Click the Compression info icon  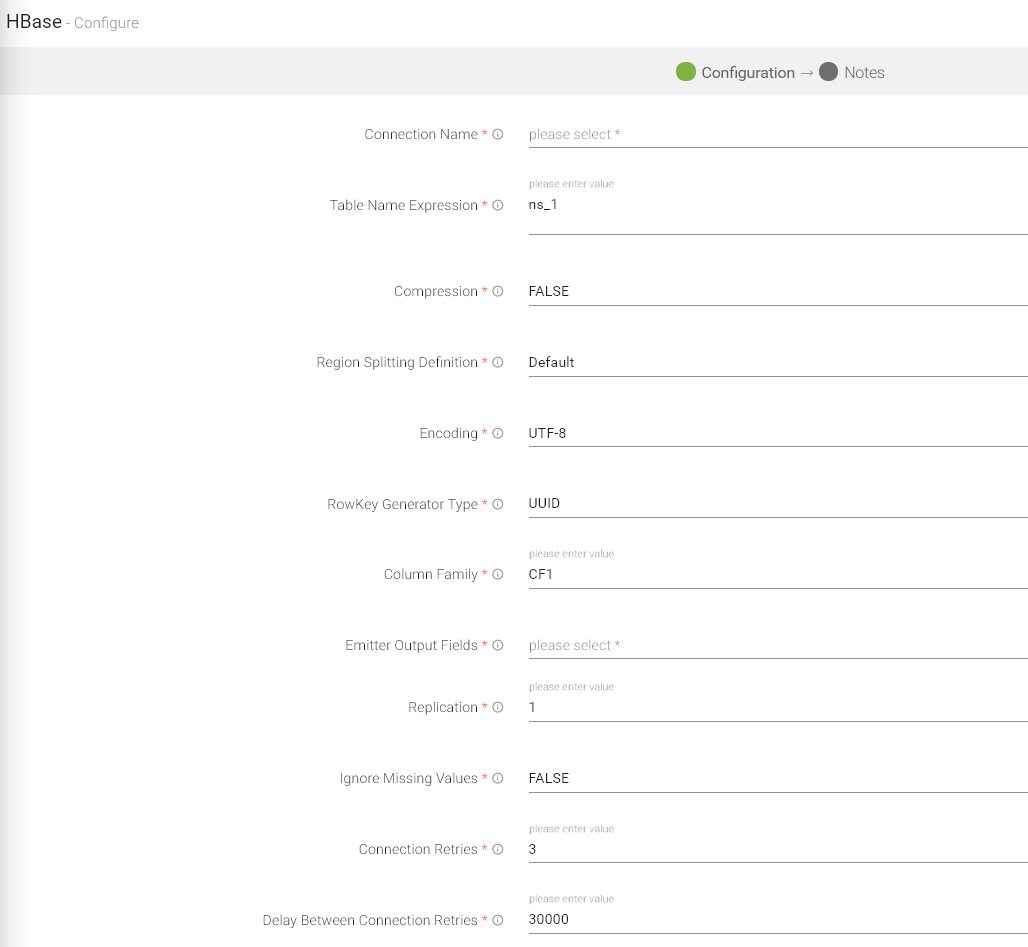pyautogui.click(x=498, y=292)
